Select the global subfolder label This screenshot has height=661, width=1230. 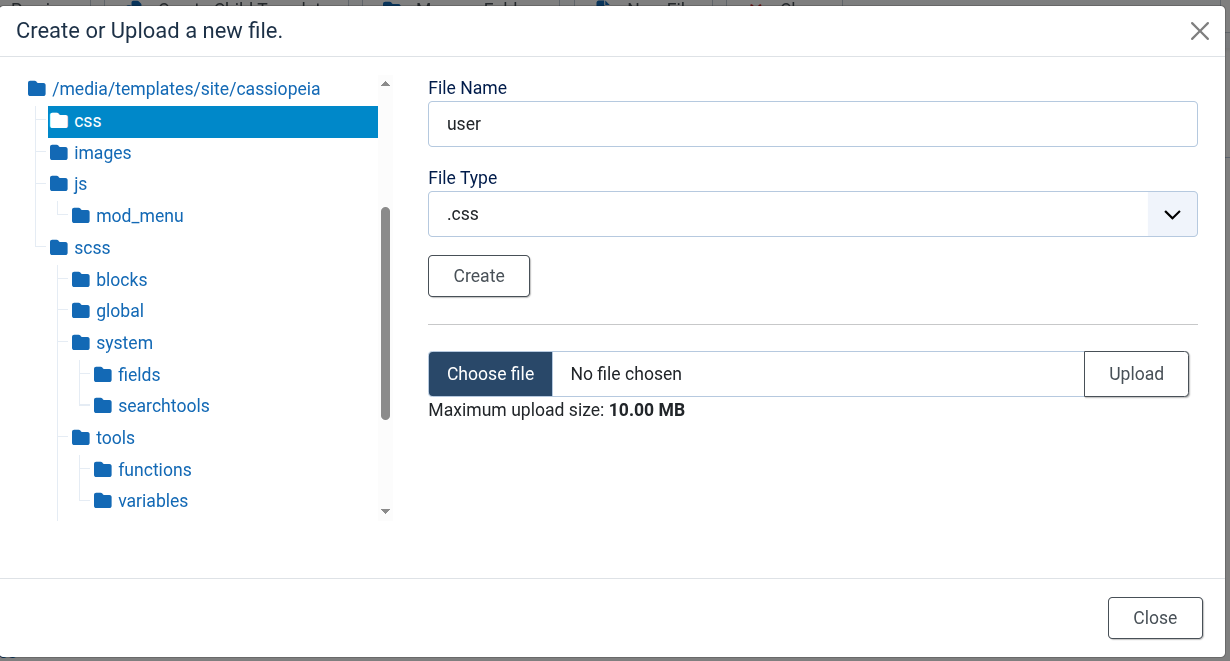pyautogui.click(x=120, y=311)
